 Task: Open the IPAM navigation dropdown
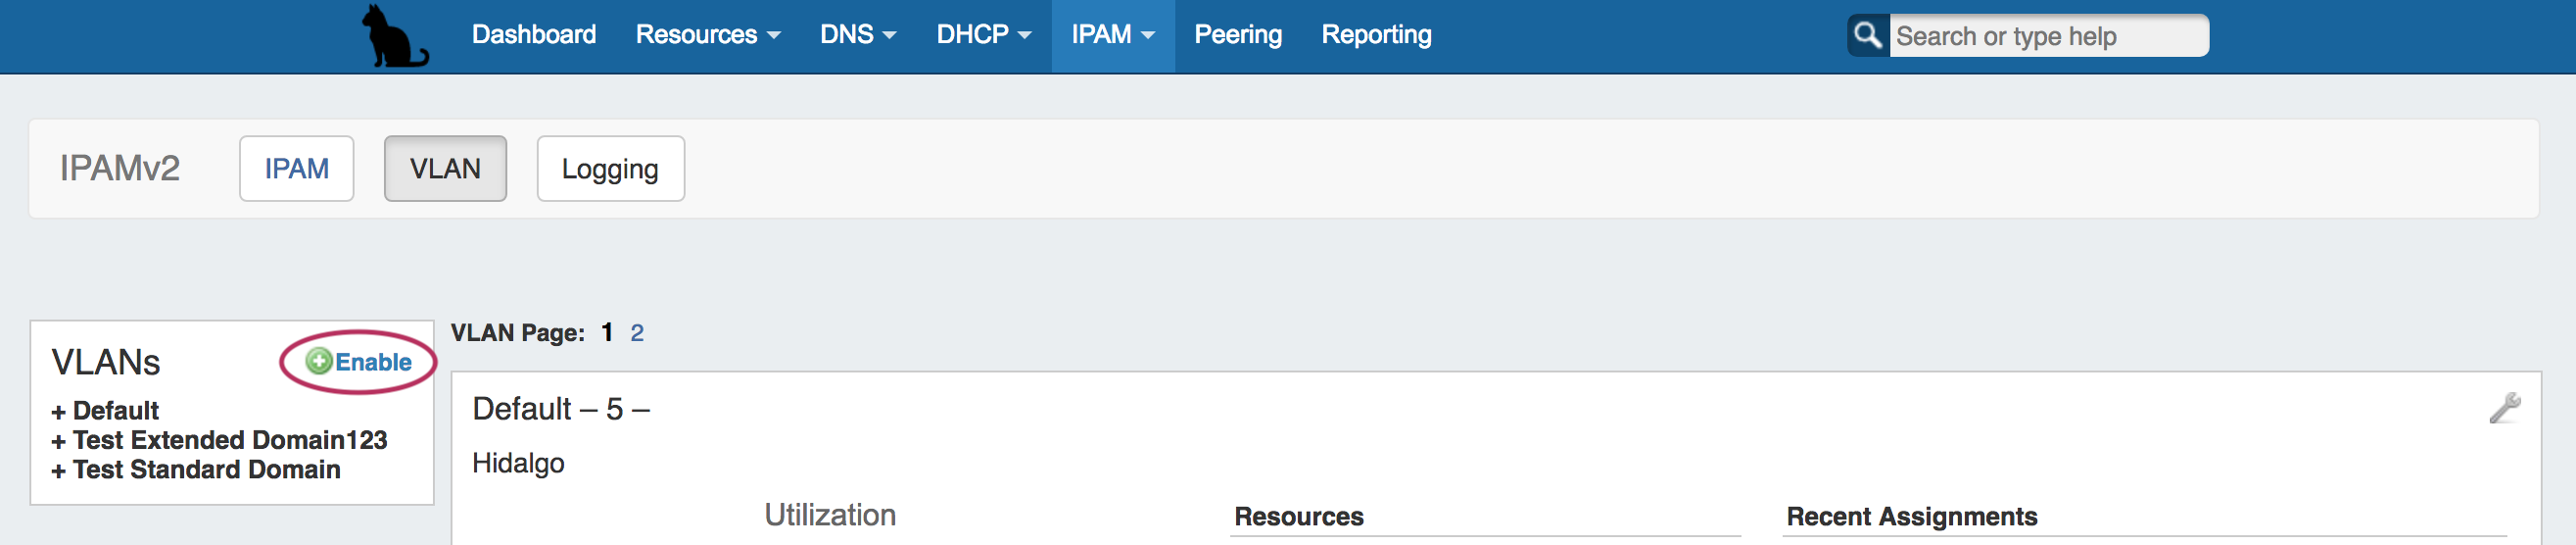pos(1112,35)
